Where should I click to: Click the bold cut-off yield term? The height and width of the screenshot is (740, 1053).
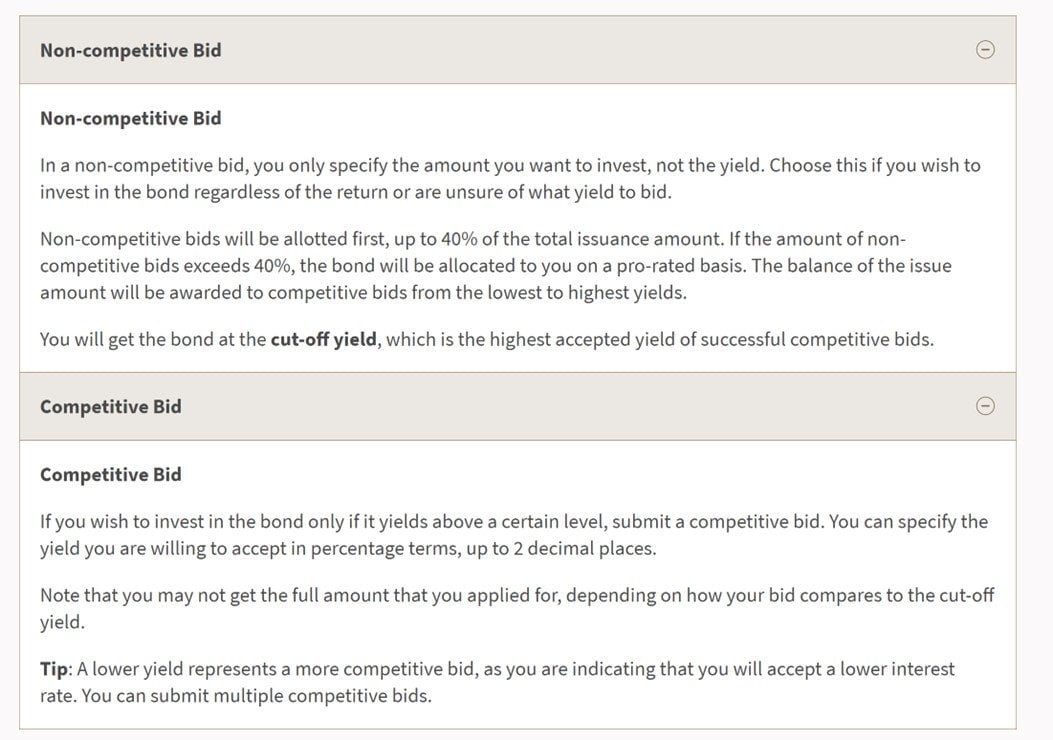tap(324, 339)
